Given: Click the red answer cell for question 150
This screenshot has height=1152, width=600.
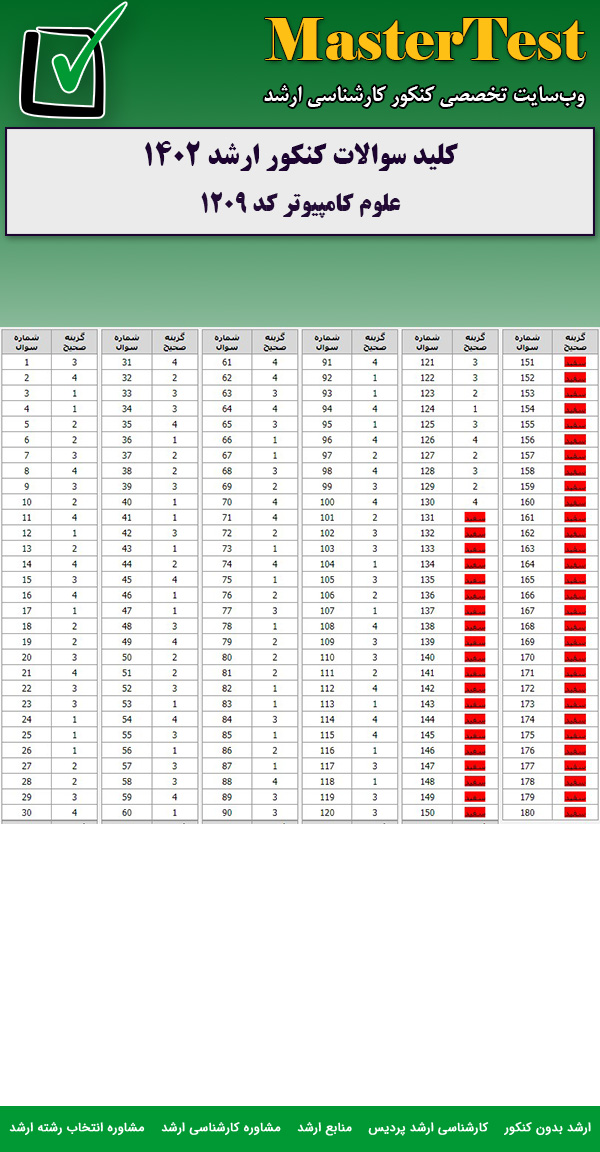Looking at the screenshot, I should coord(475,811).
